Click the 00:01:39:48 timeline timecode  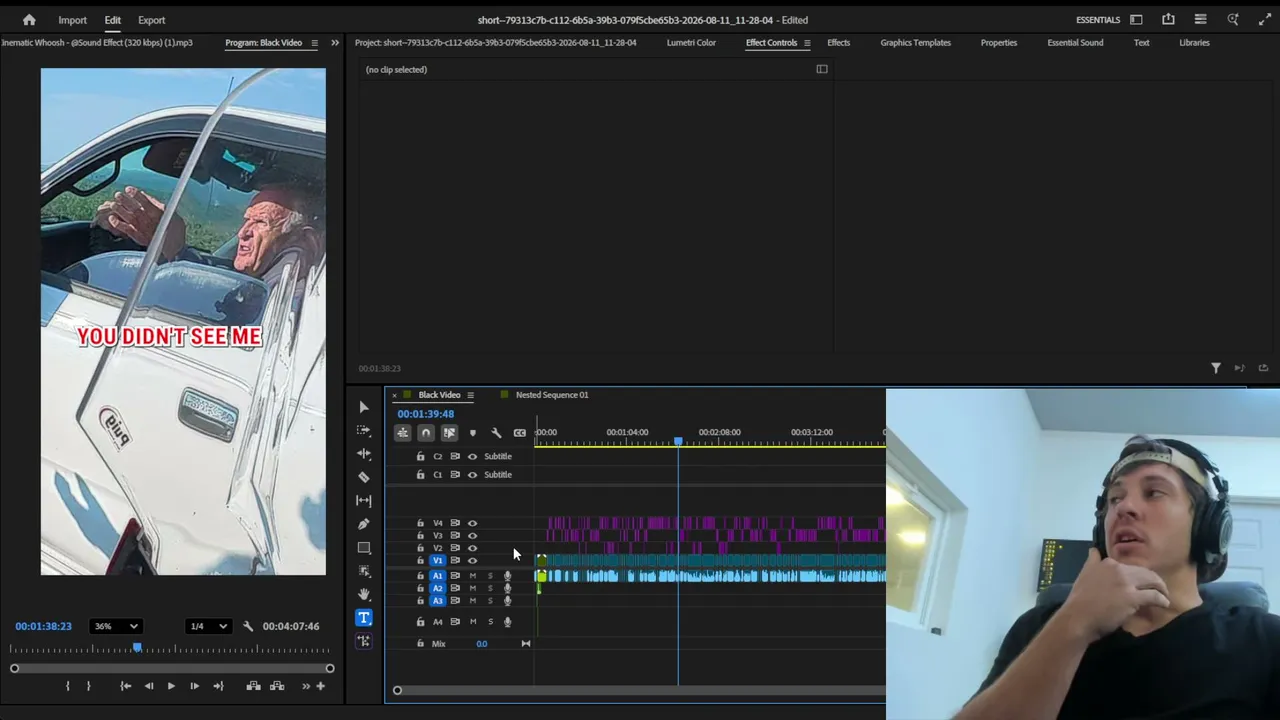pyautogui.click(x=426, y=414)
